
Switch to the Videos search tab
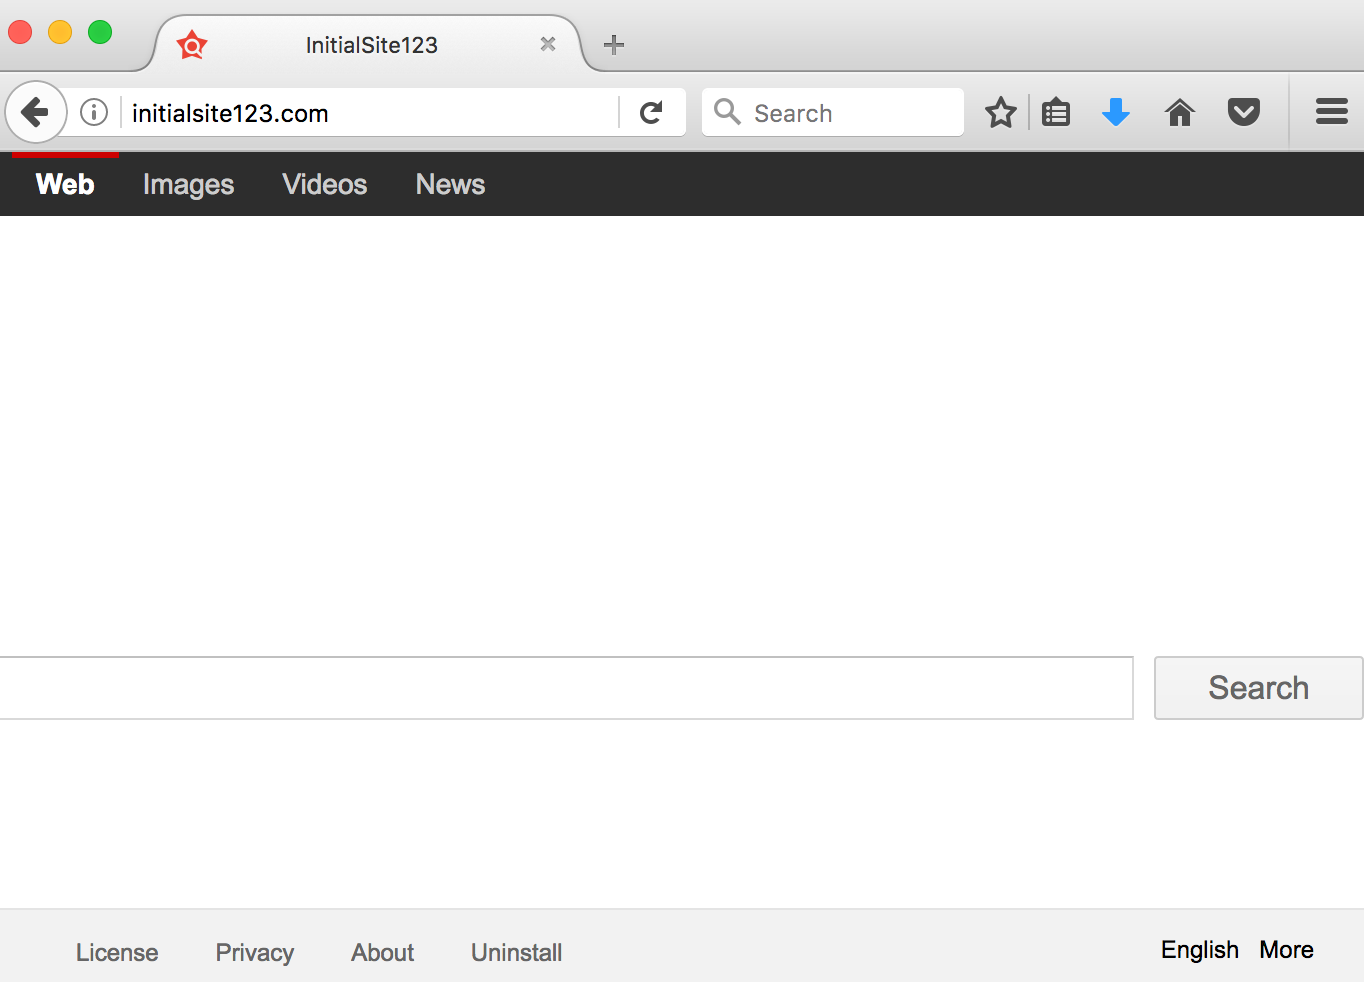[324, 185]
